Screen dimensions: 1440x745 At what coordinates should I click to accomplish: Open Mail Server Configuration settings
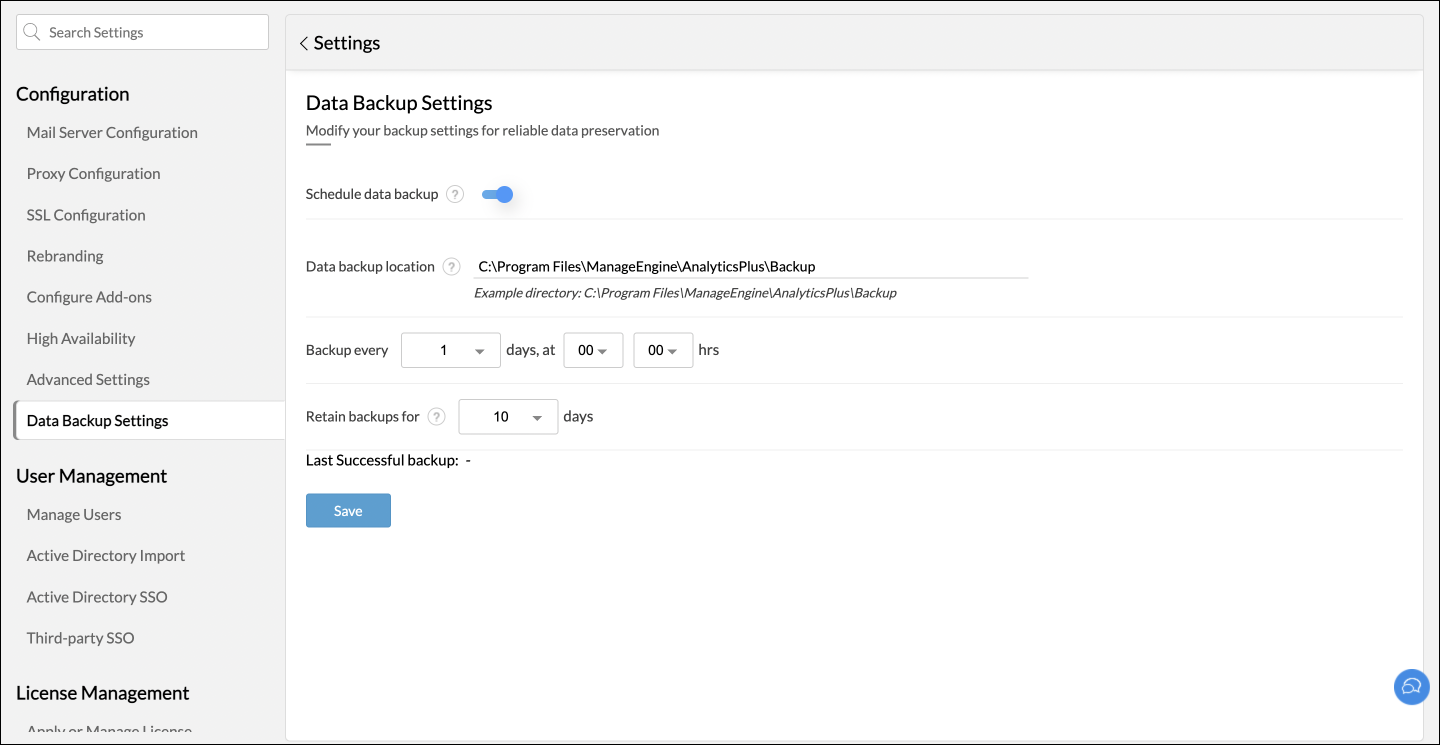coord(112,133)
